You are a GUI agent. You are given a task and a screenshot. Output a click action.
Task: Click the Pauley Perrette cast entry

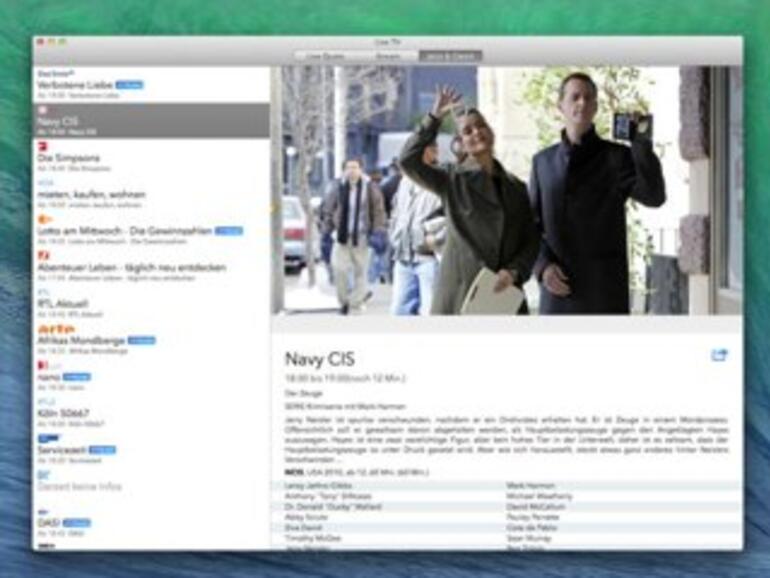tap(533, 517)
